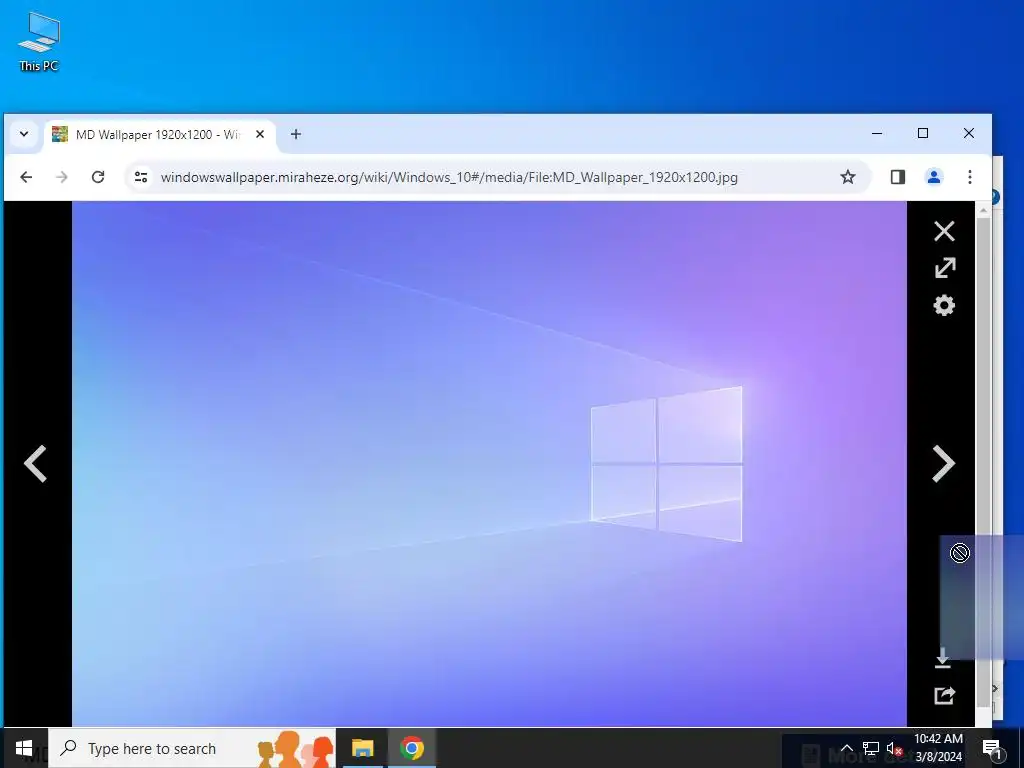This screenshot has height=768, width=1024.
Task: Open the tab search dropdown
Action: point(24,134)
